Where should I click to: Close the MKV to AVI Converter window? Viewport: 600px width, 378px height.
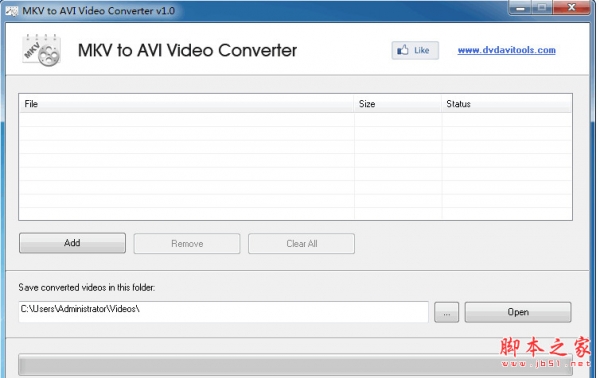coord(571,7)
